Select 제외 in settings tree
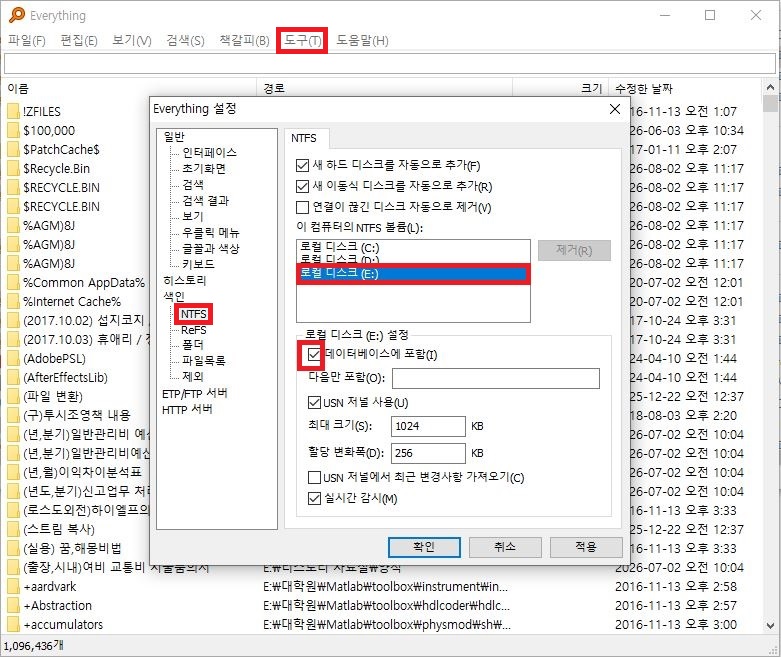This screenshot has height=657, width=781. (x=193, y=376)
